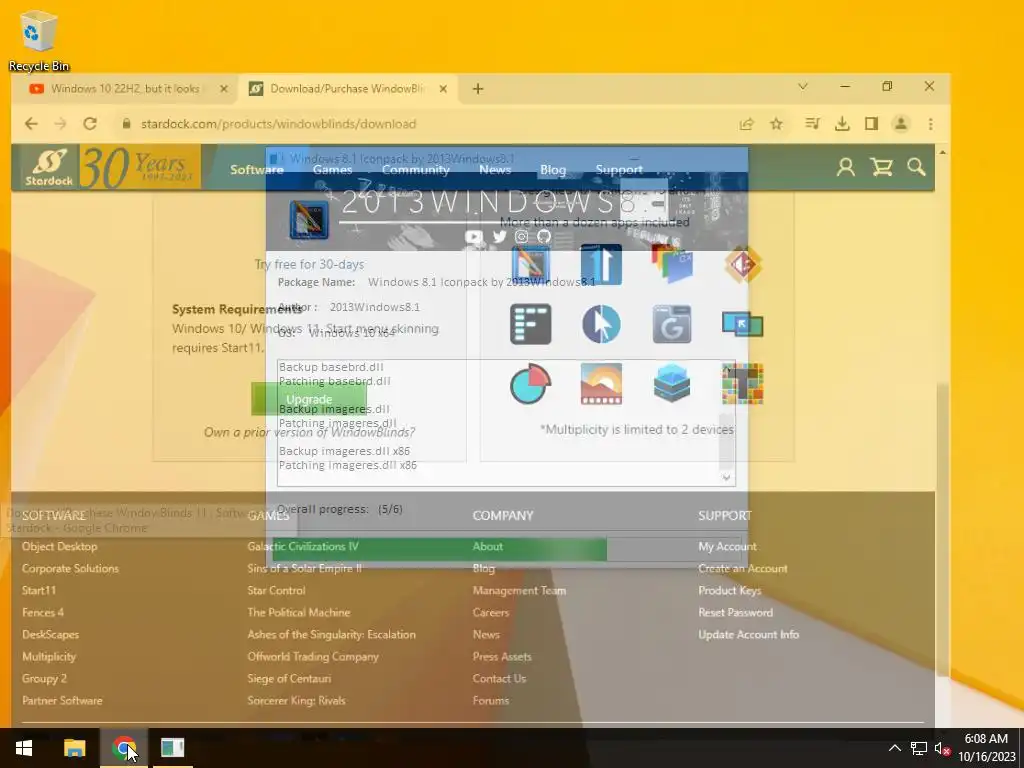Toggle Chrome side panel icon
The width and height of the screenshot is (1024, 768).
click(871, 123)
